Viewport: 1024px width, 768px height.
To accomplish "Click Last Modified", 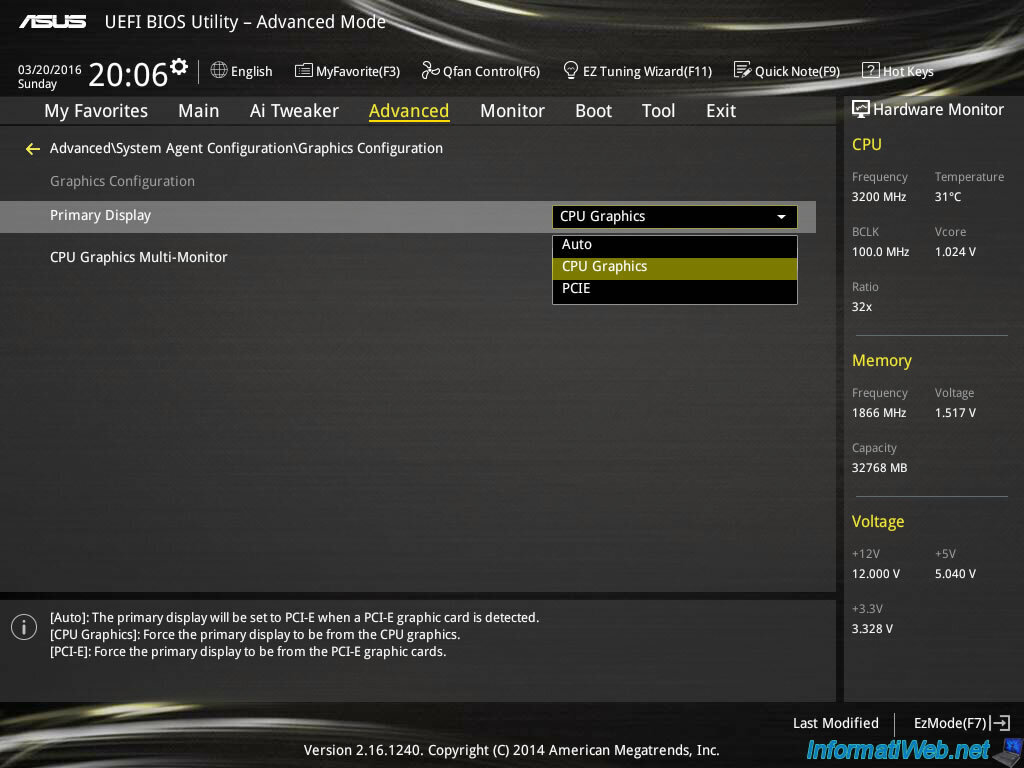I will click(x=835, y=723).
